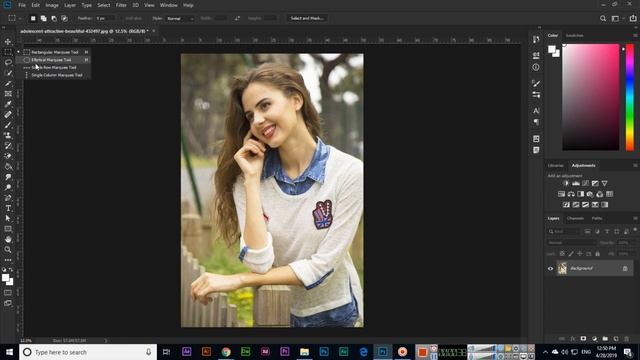
Task: Select the Zoom tool
Action: 8,249
